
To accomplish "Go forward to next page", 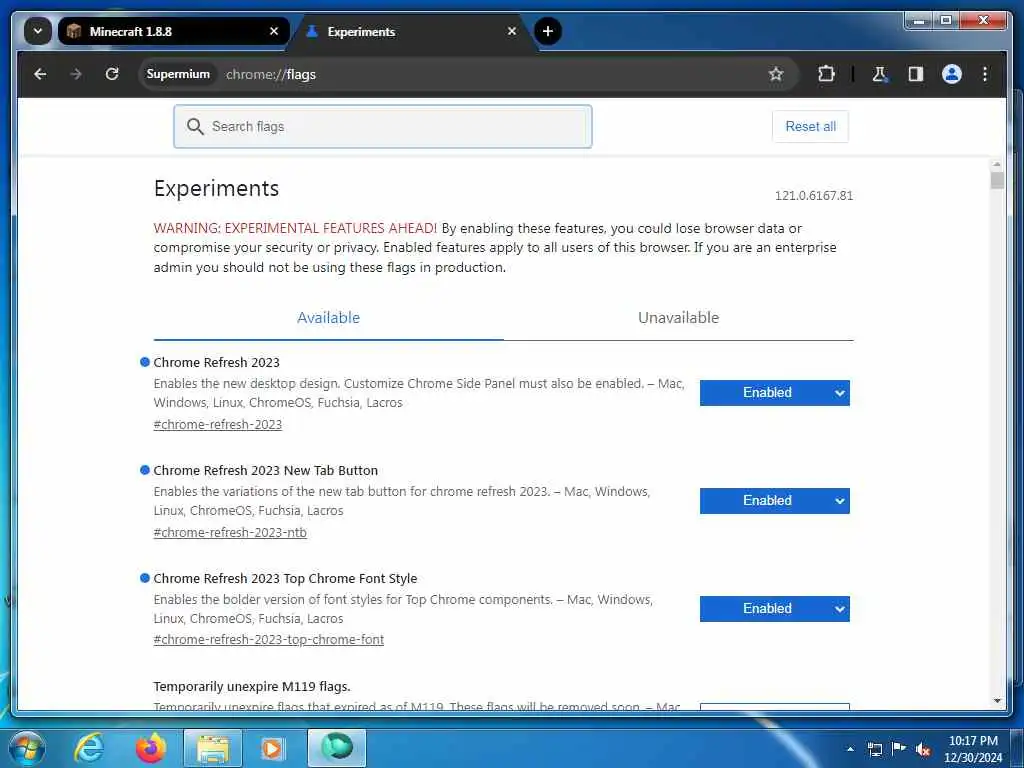I will coord(76,74).
